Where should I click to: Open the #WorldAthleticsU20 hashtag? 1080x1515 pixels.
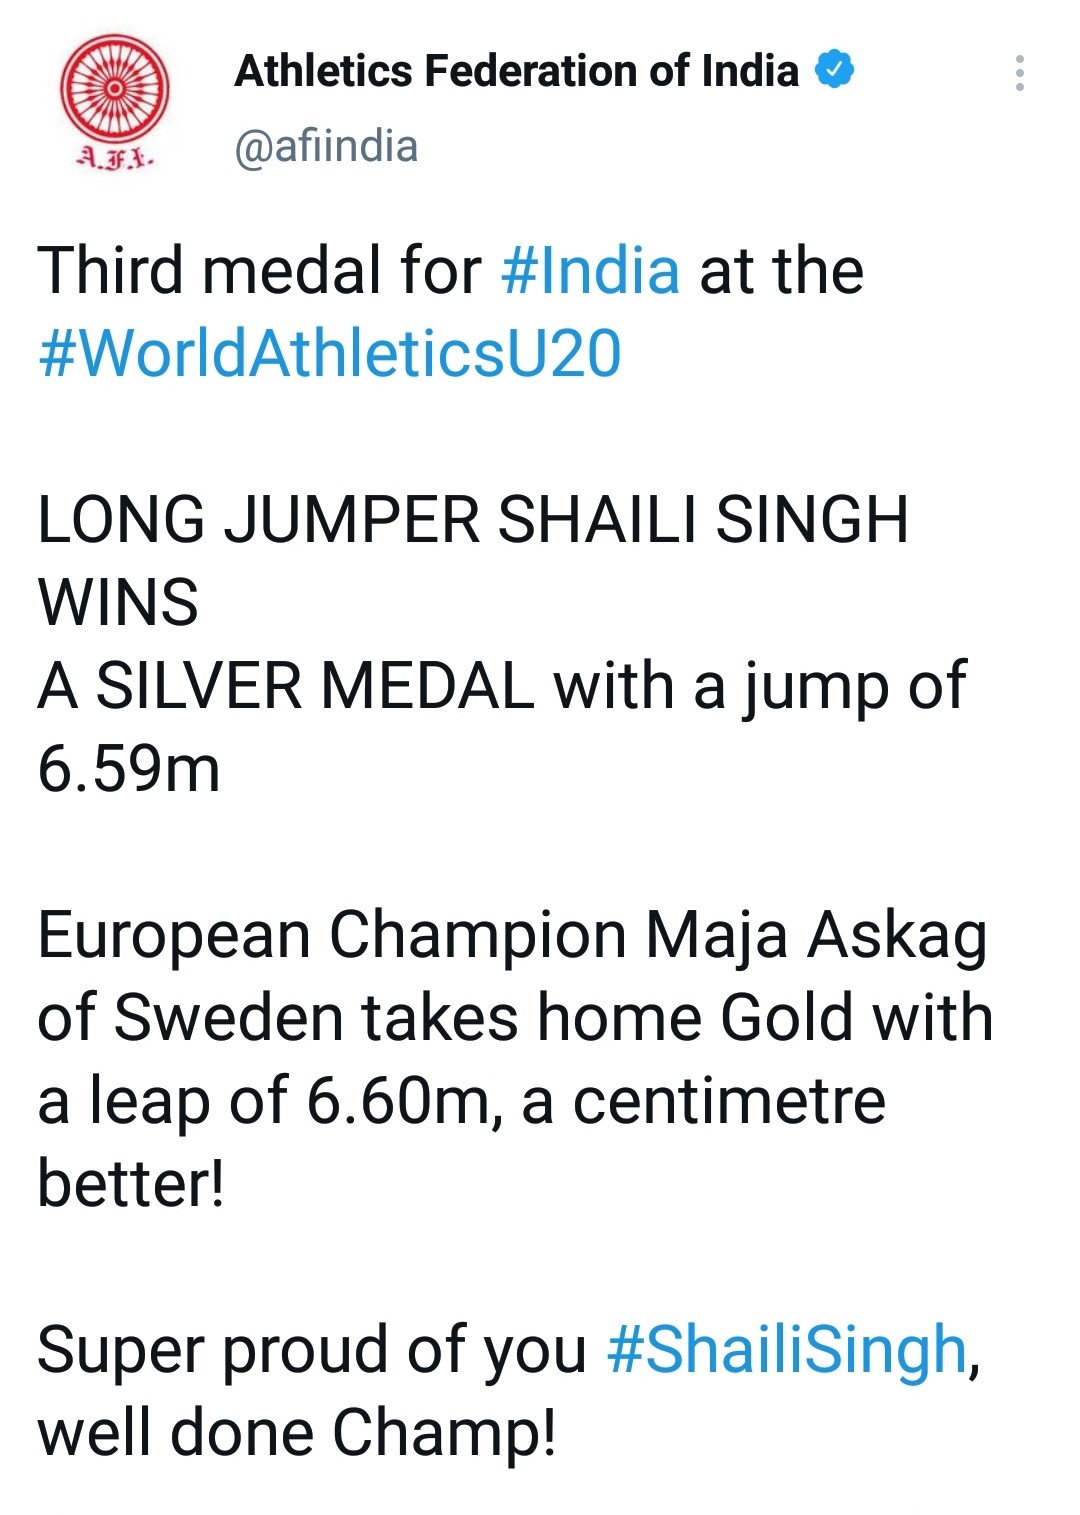coord(330,353)
